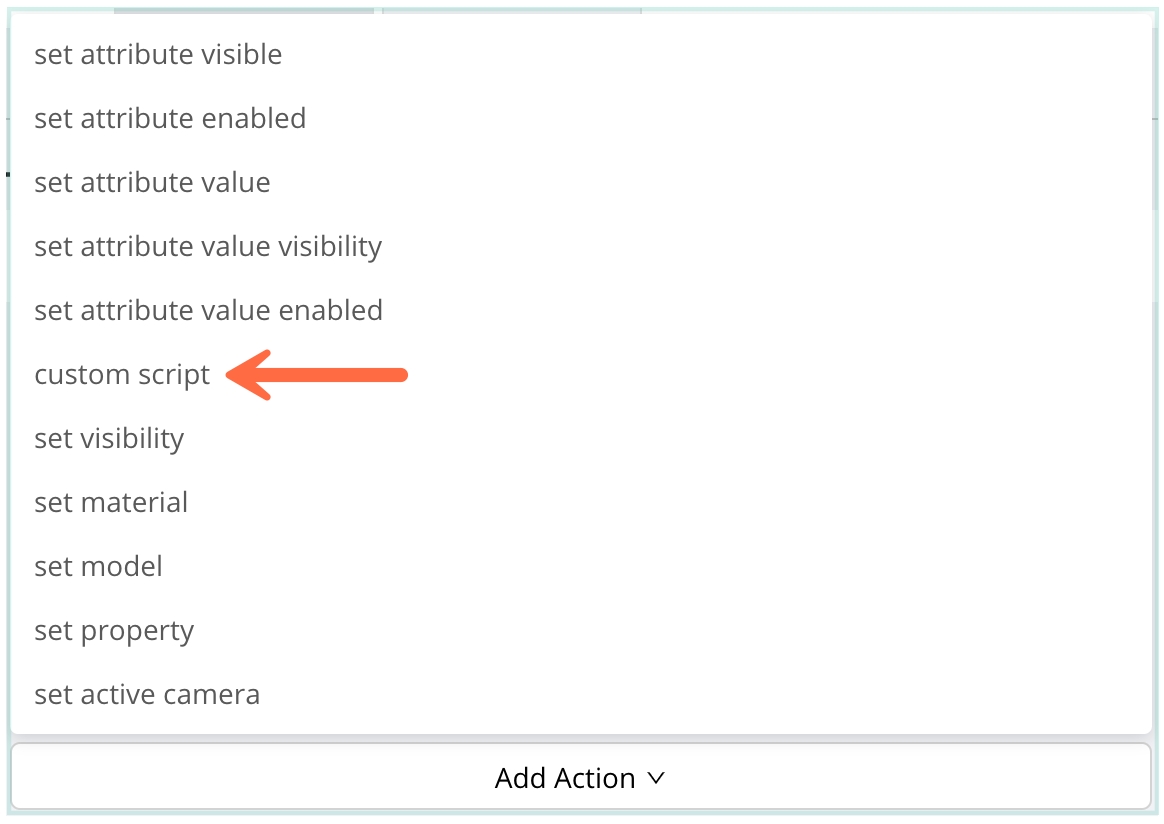
Task: Click the "Add Action" label text
Action: click(x=565, y=778)
